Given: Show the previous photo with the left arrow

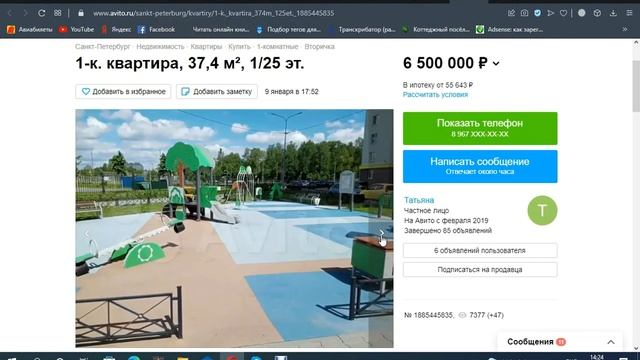Looking at the screenshot, I should 87,233.
